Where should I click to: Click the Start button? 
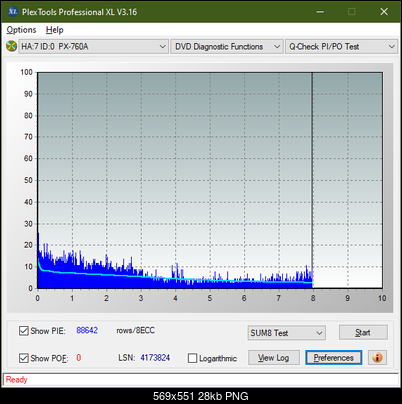click(x=363, y=332)
